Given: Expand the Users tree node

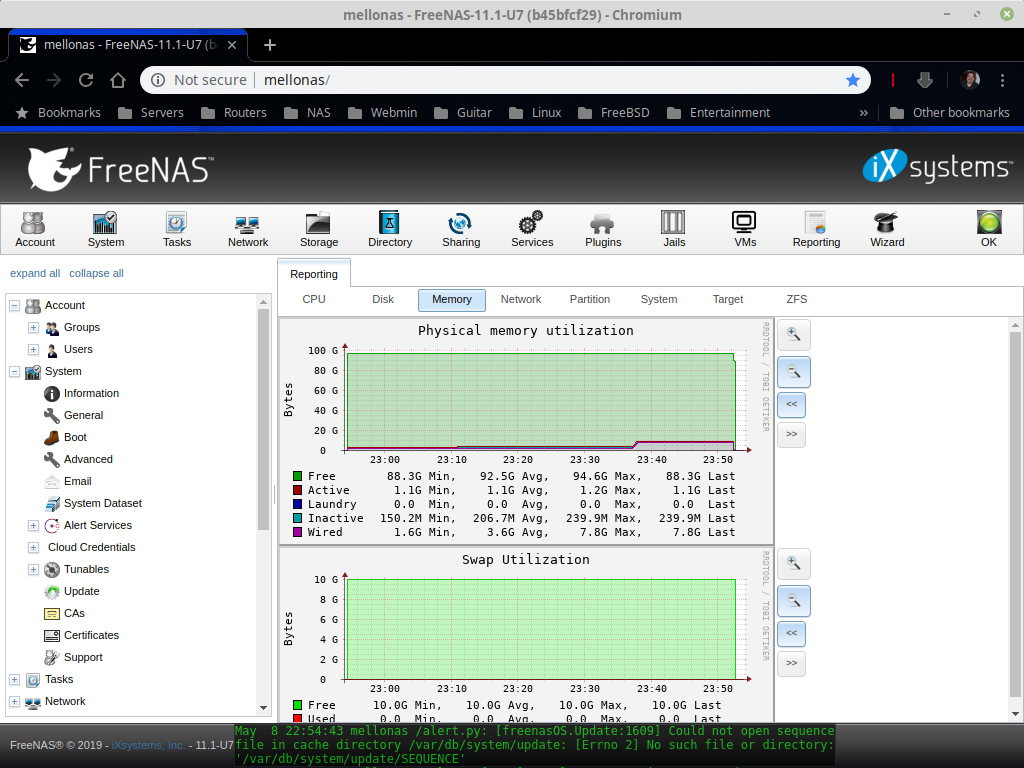Looking at the screenshot, I should click(x=33, y=350).
